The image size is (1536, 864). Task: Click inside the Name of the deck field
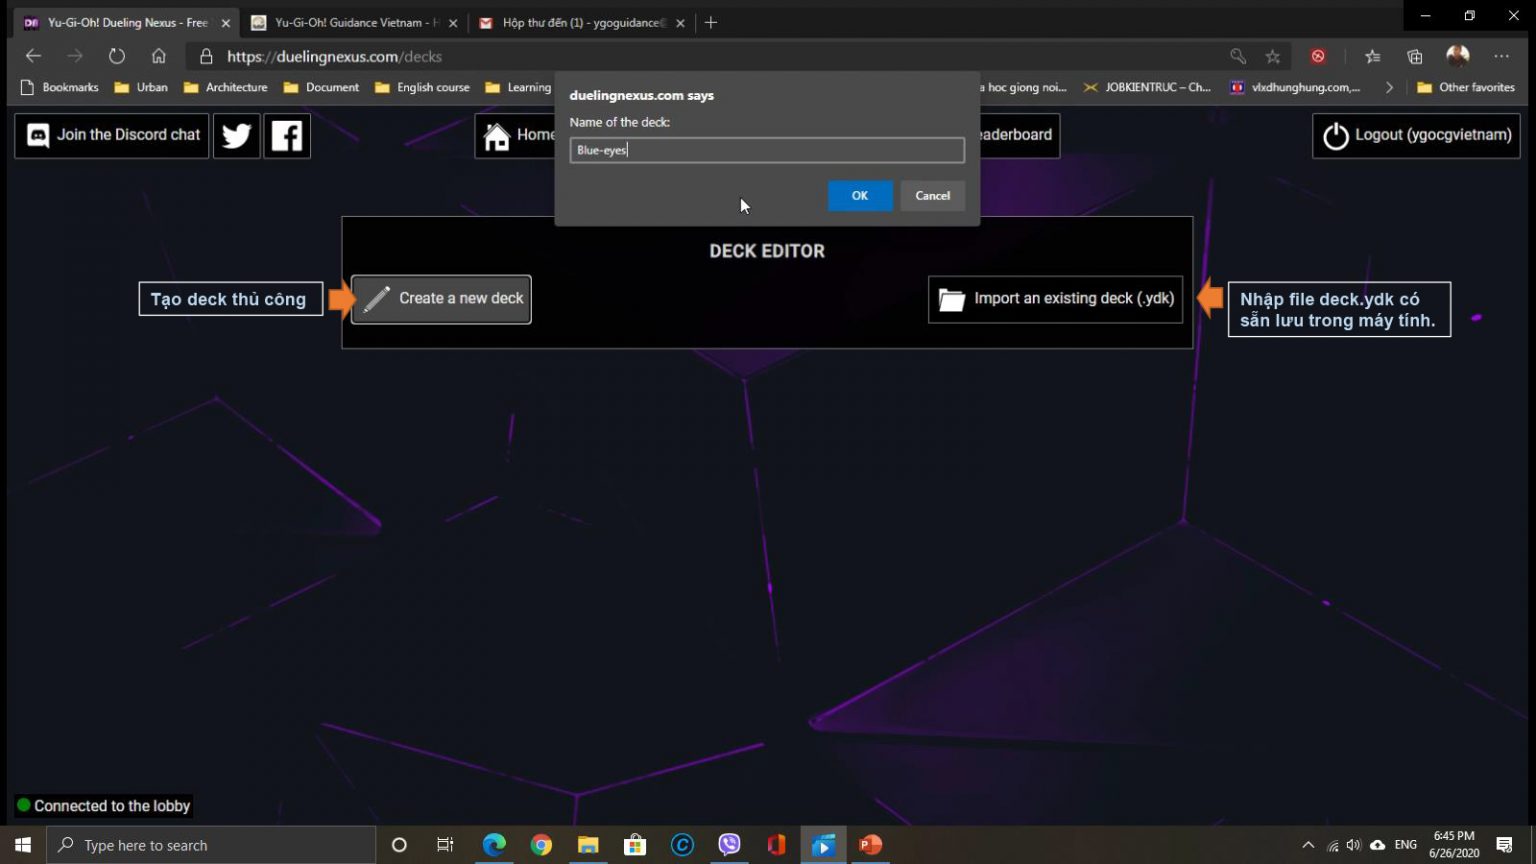click(x=766, y=150)
